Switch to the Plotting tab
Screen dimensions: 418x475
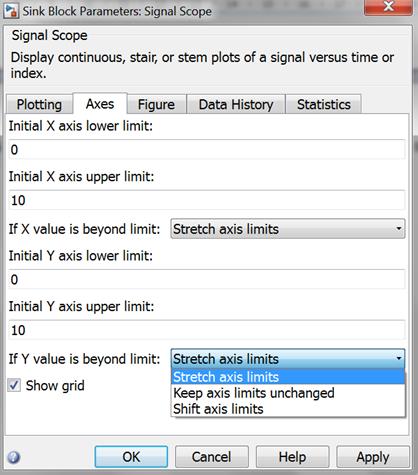[39, 104]
